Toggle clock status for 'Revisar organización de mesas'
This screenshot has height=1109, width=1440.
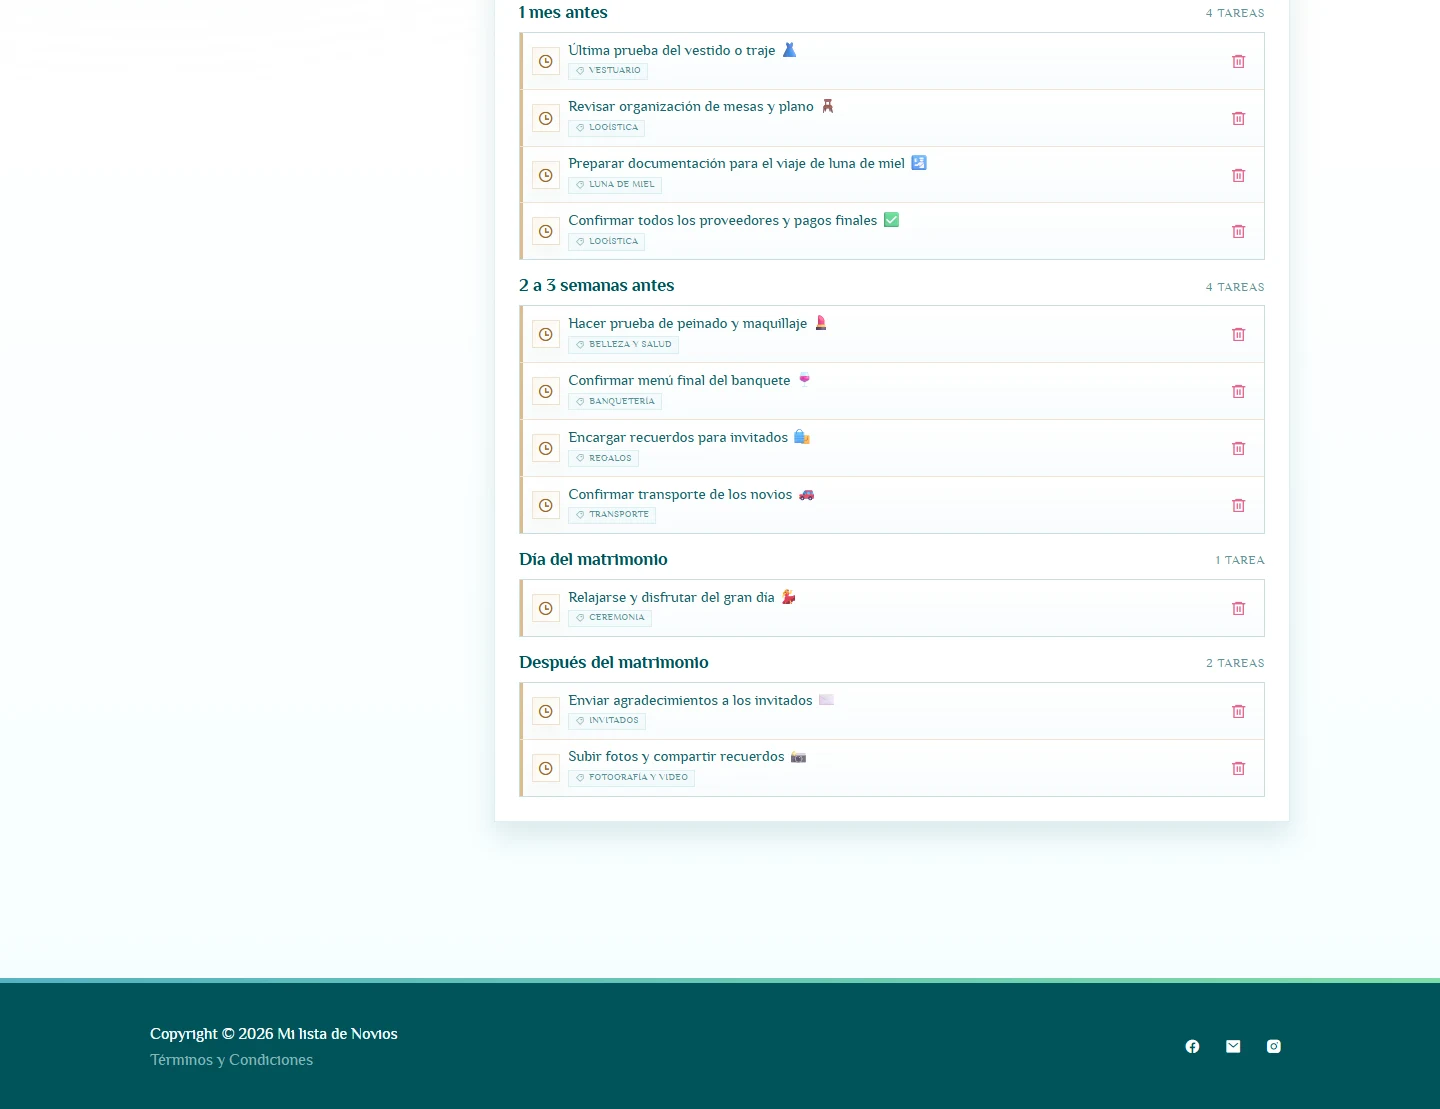[546, 119]
